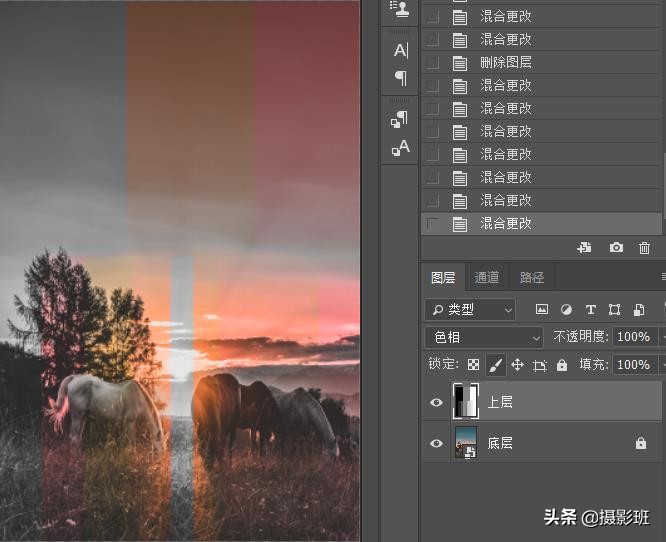Select the highlighted last 混合更改 history state

pos(542,224)
